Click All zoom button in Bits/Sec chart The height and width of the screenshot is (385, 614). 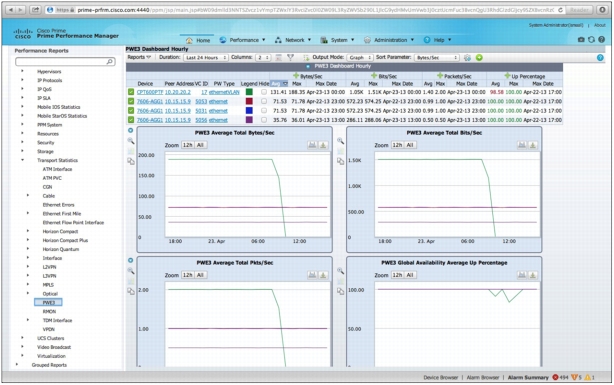(x=410, y=145)
